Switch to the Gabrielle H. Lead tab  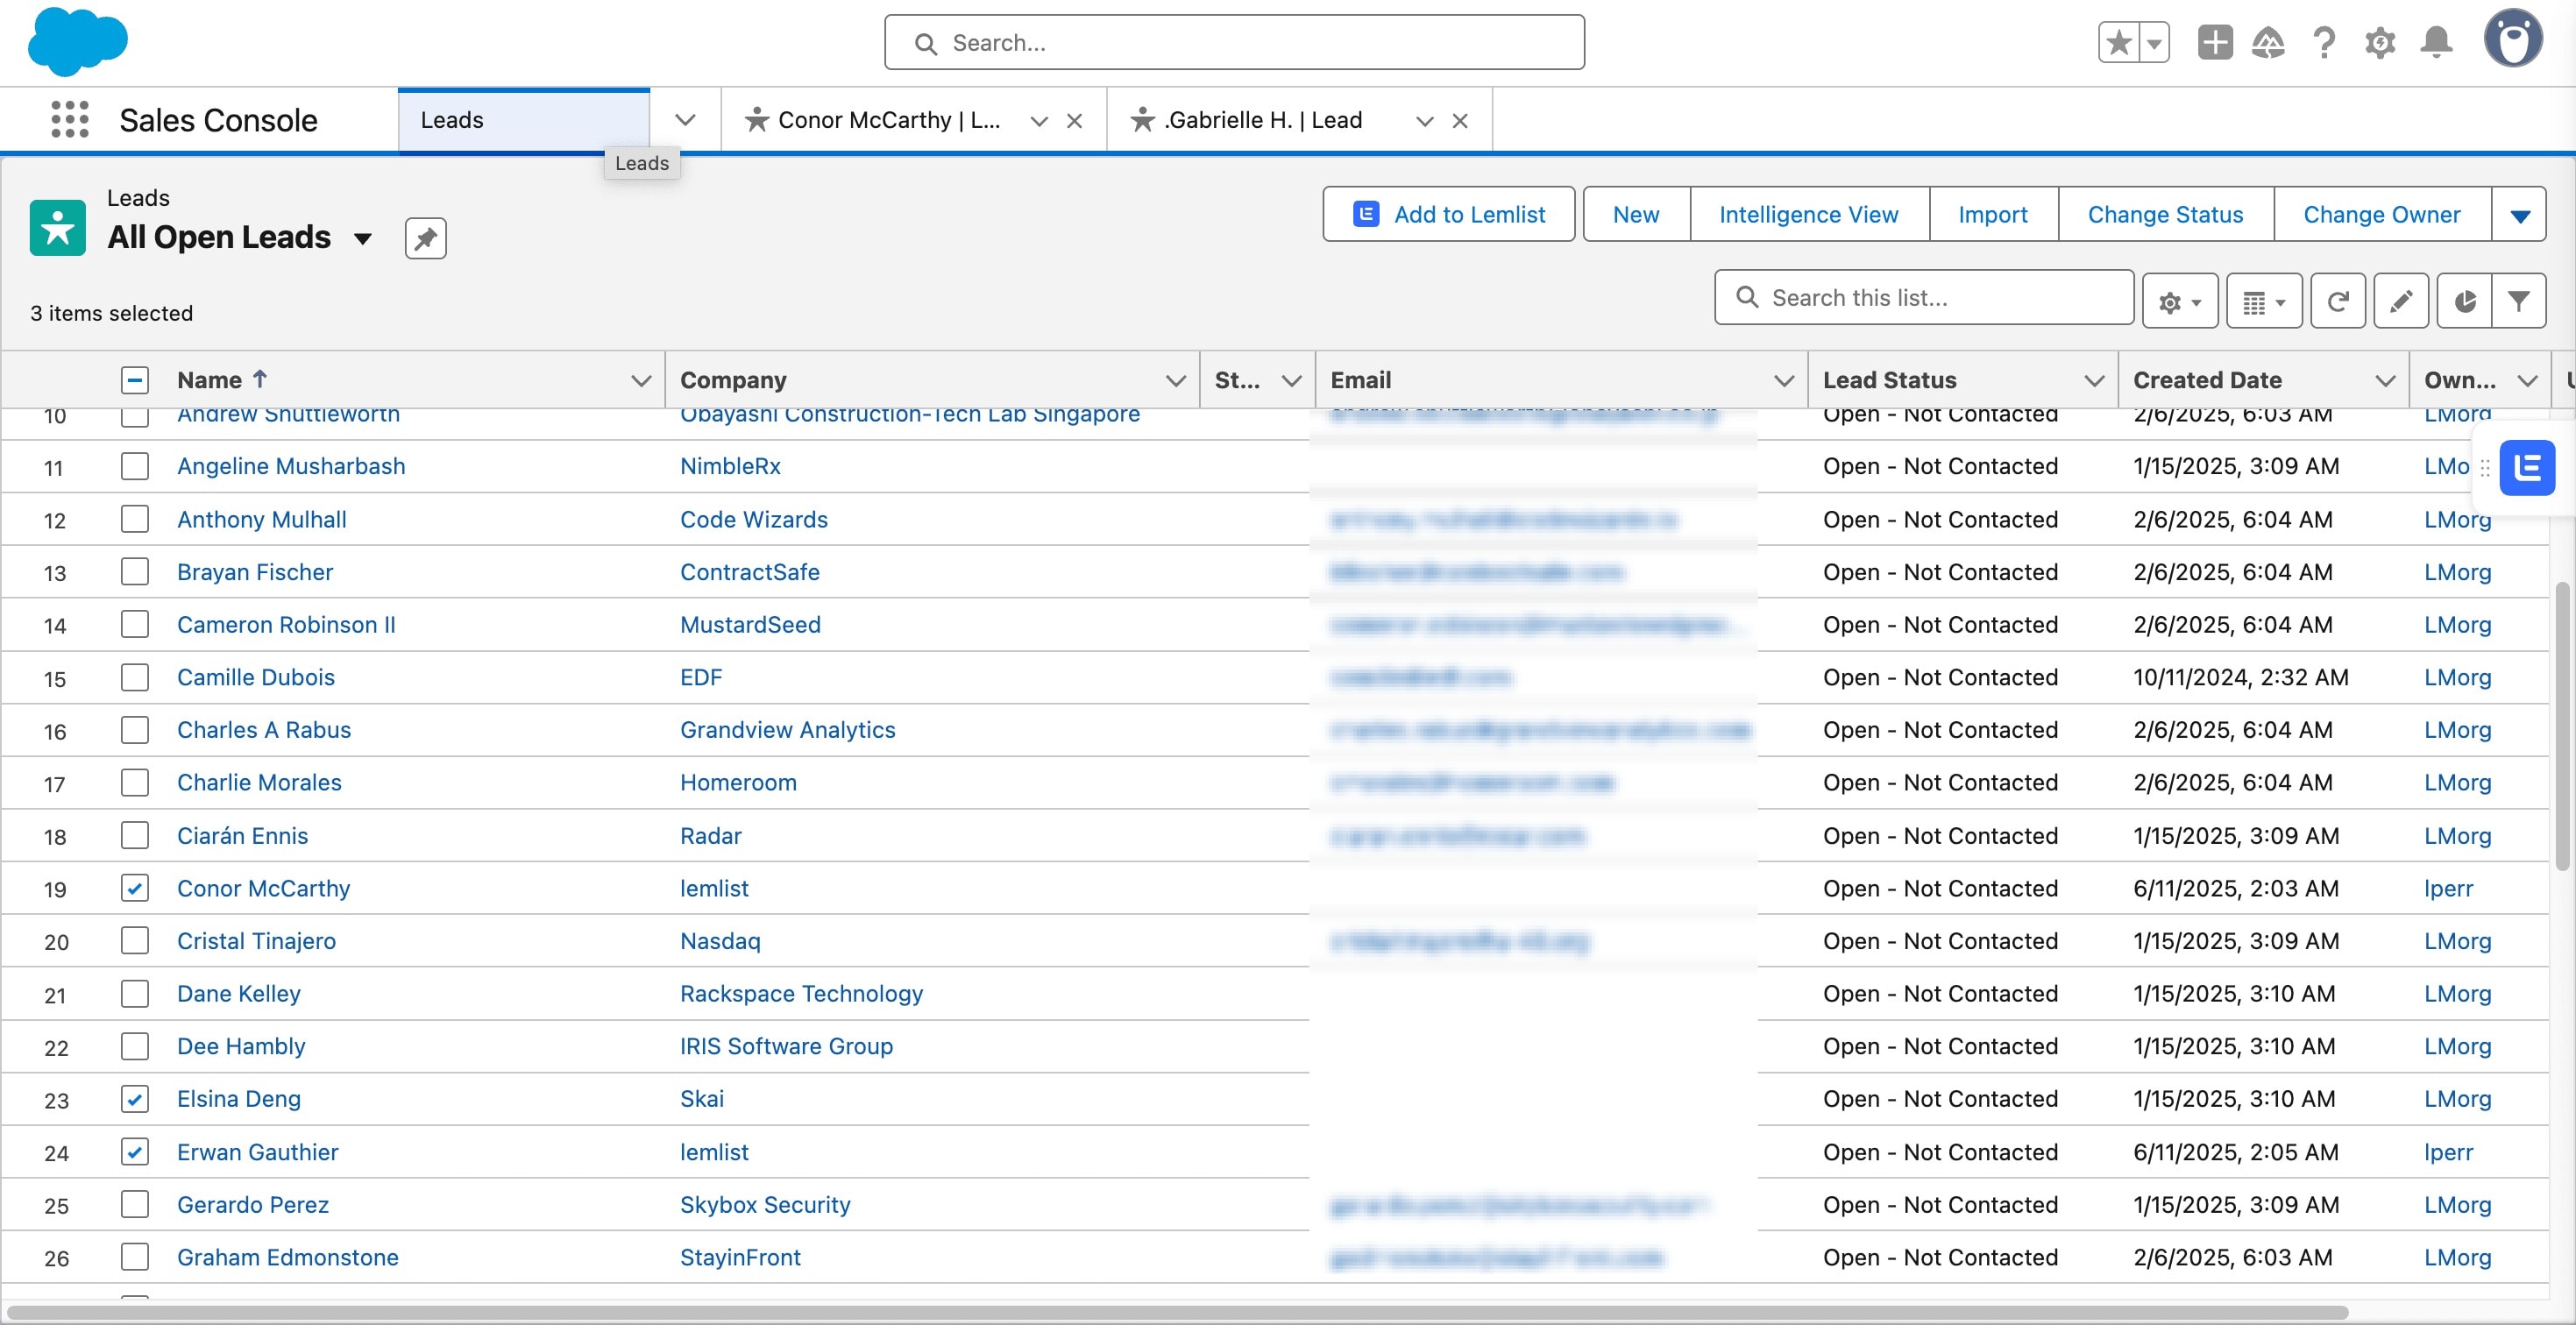[x=1262, y=120]
